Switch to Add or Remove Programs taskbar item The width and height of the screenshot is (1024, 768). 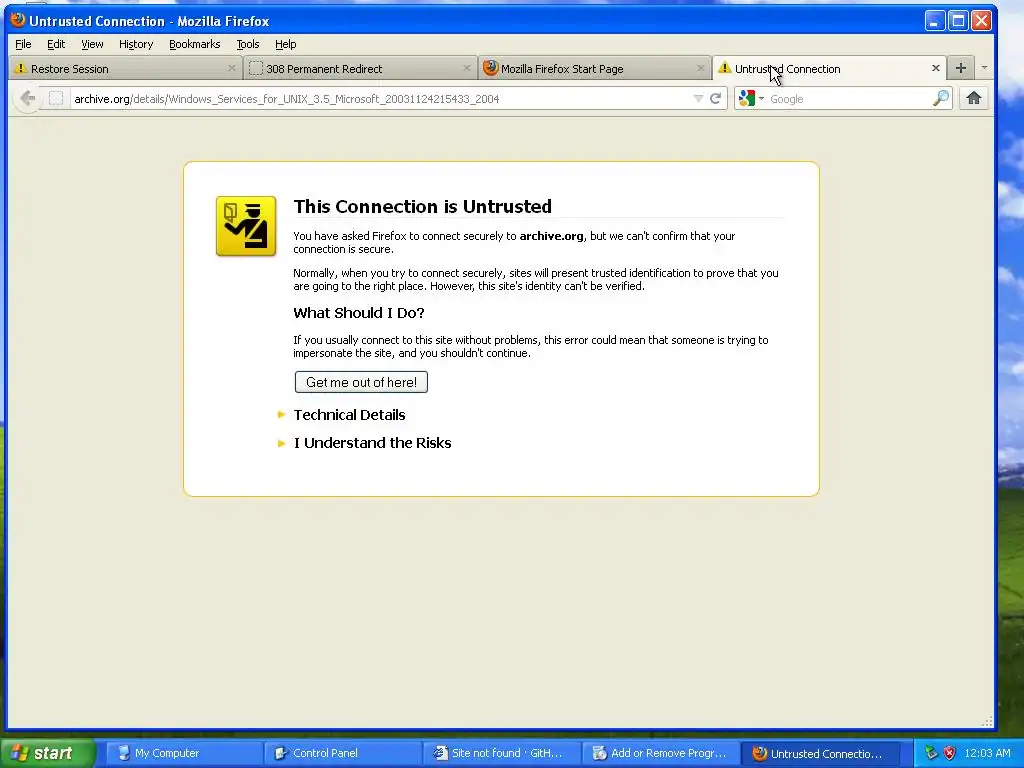click(659, 753)
